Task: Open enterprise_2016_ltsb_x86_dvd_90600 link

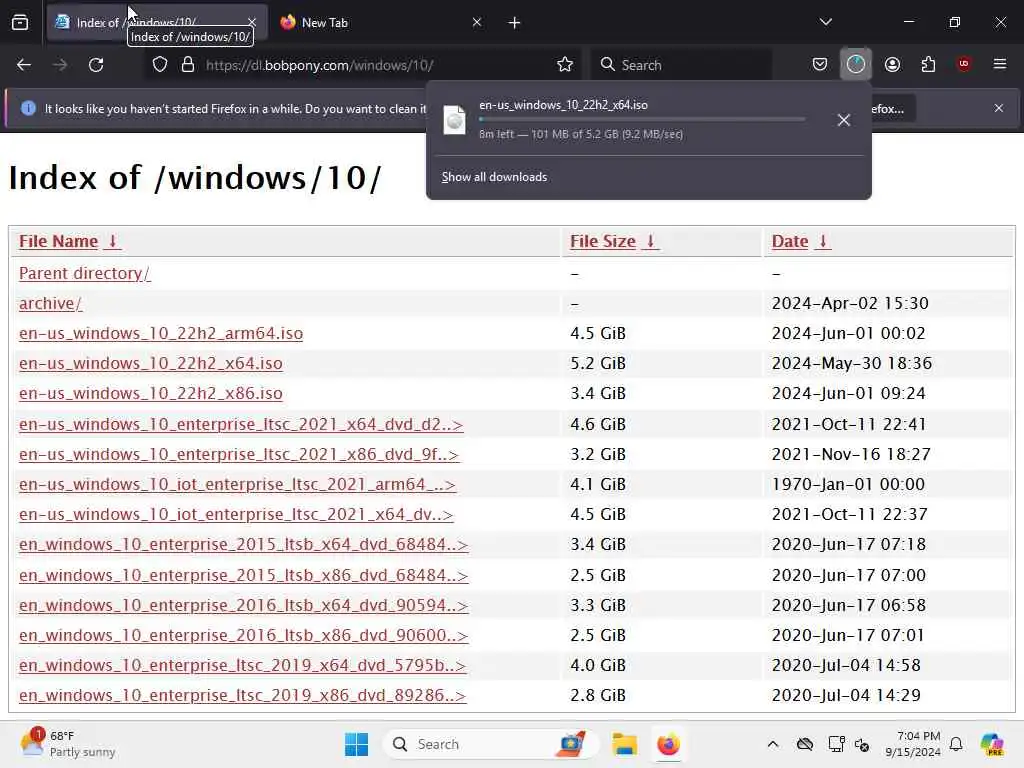Action: [x=244, y=635]
